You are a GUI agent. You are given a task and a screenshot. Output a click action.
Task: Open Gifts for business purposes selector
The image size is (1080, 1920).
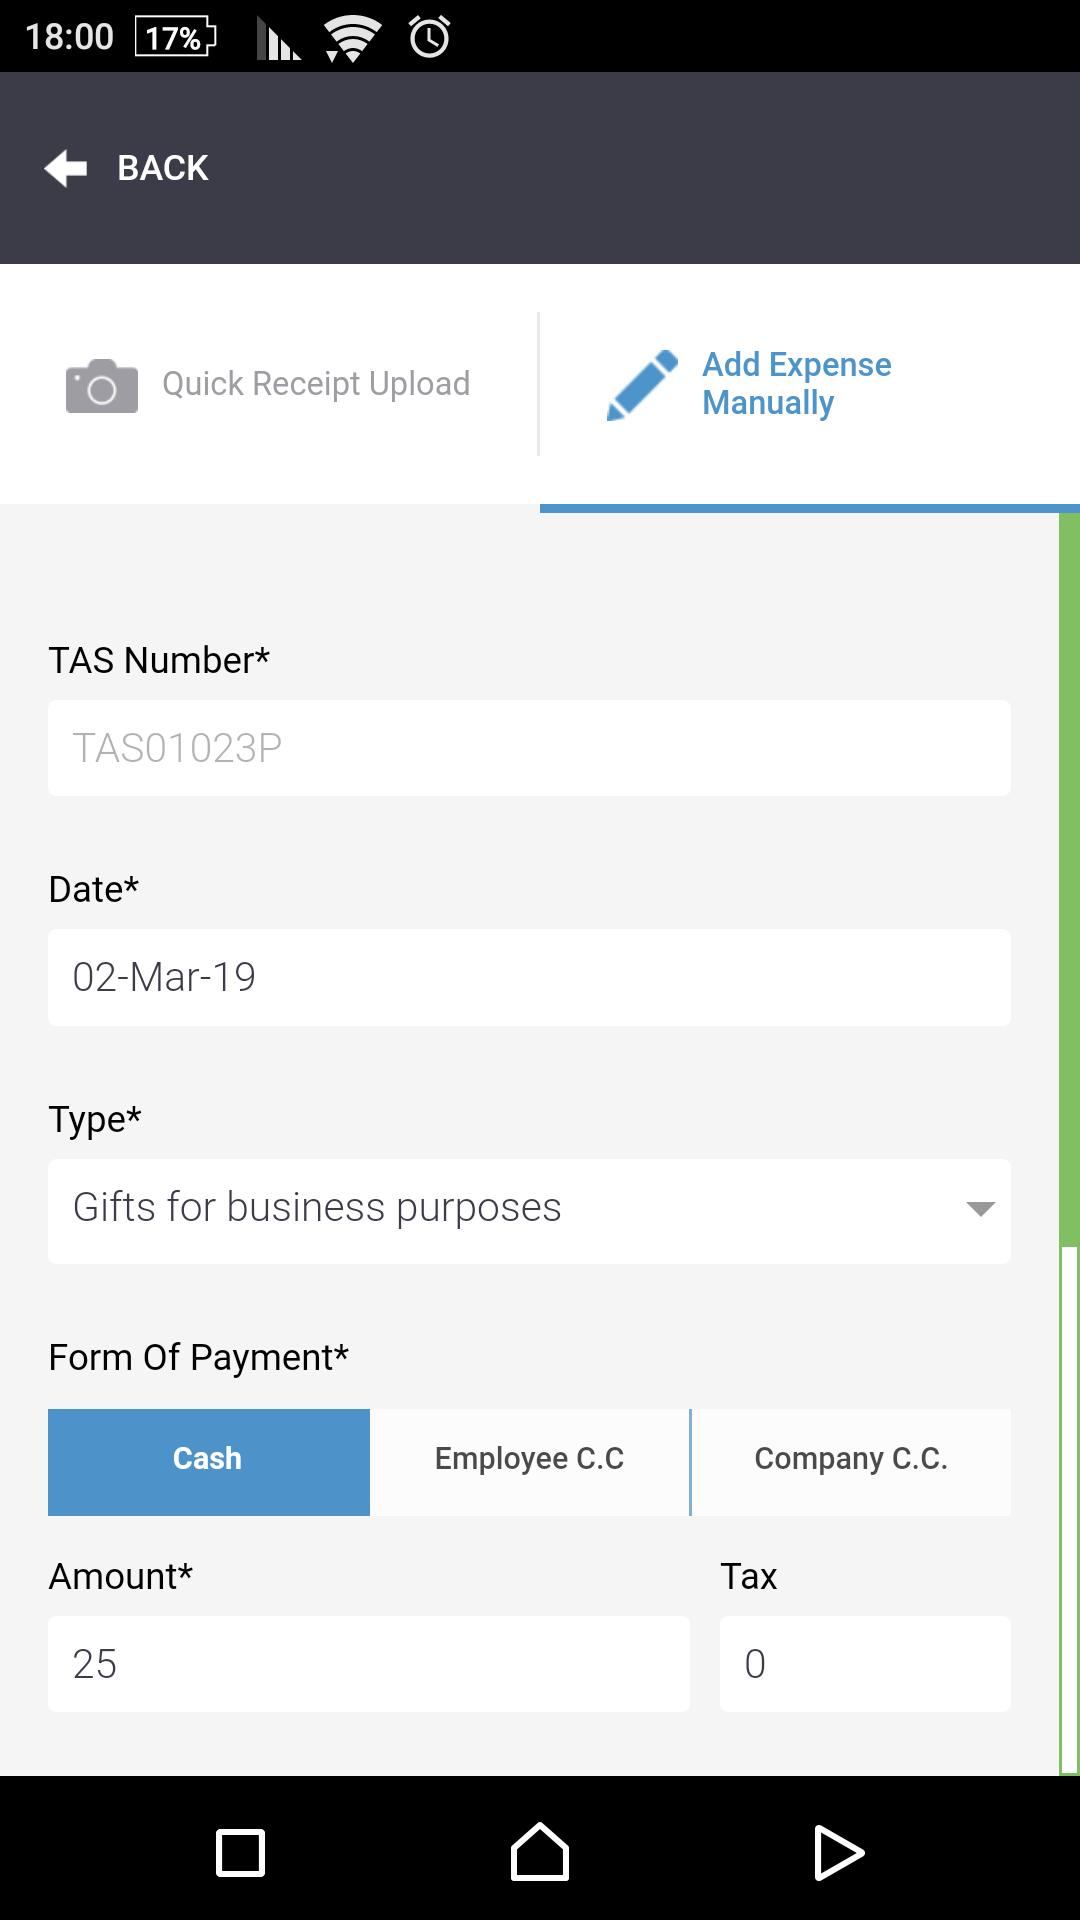(x=500, y=1210)
